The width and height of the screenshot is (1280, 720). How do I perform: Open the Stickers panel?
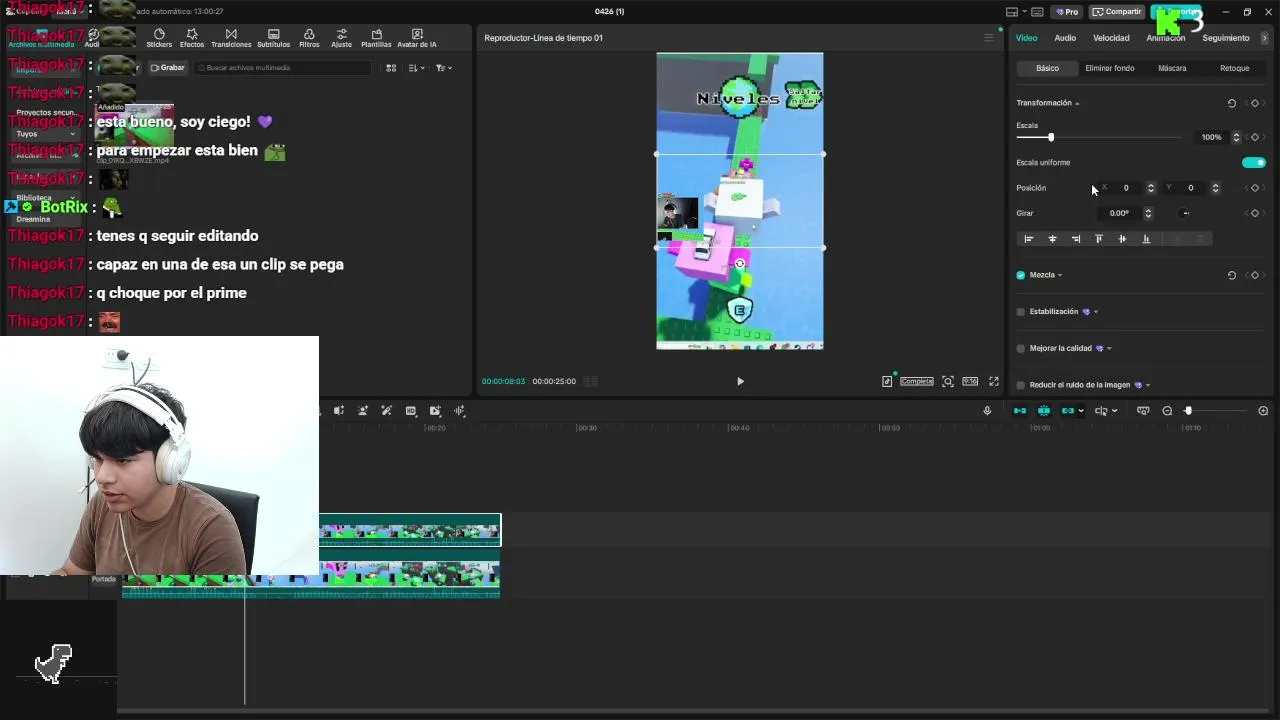coord(159,38)
